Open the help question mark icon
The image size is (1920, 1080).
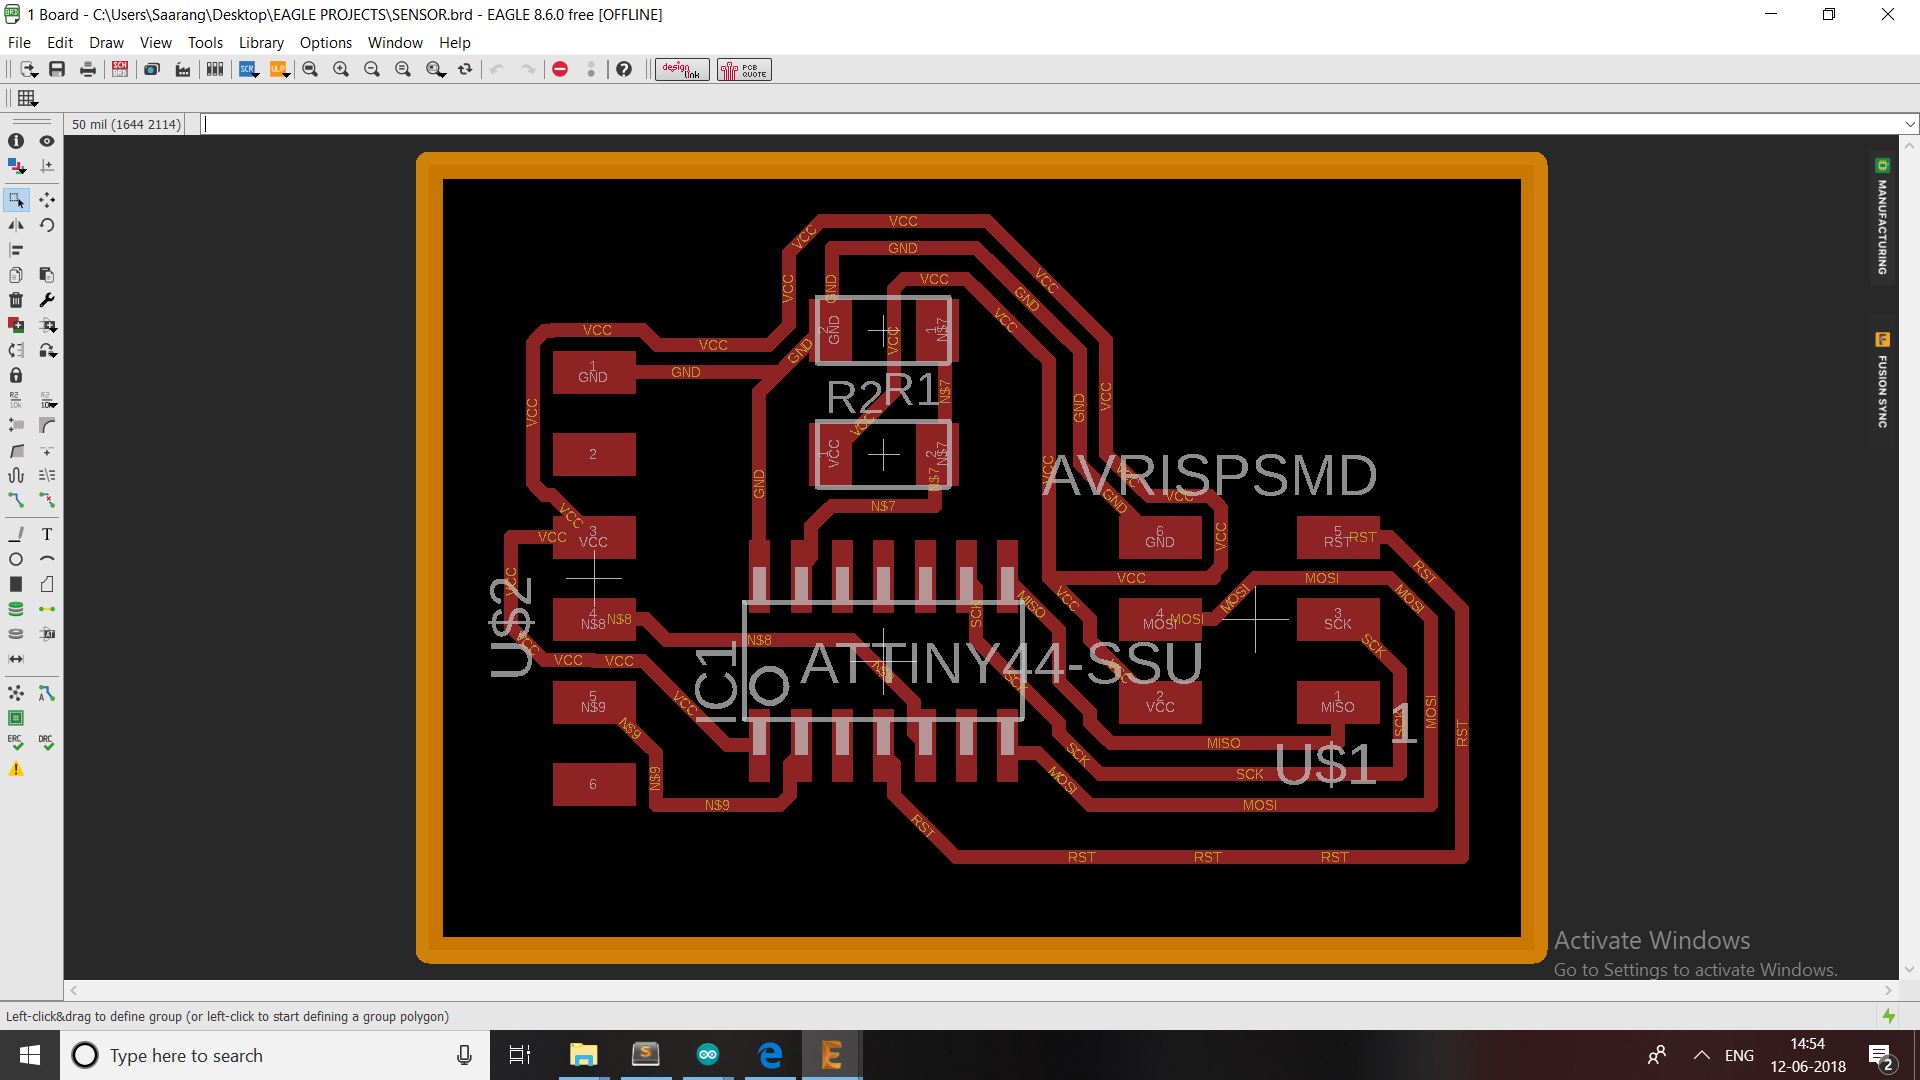click(624, 69)
